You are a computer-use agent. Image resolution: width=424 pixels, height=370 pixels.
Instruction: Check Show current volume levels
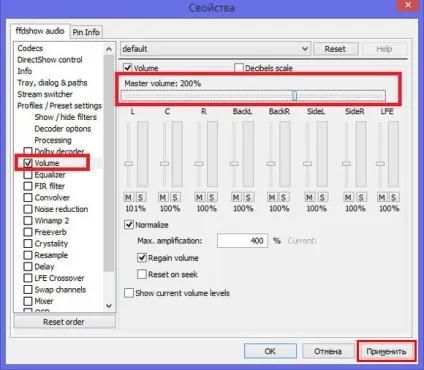click(x=129, y=293)
